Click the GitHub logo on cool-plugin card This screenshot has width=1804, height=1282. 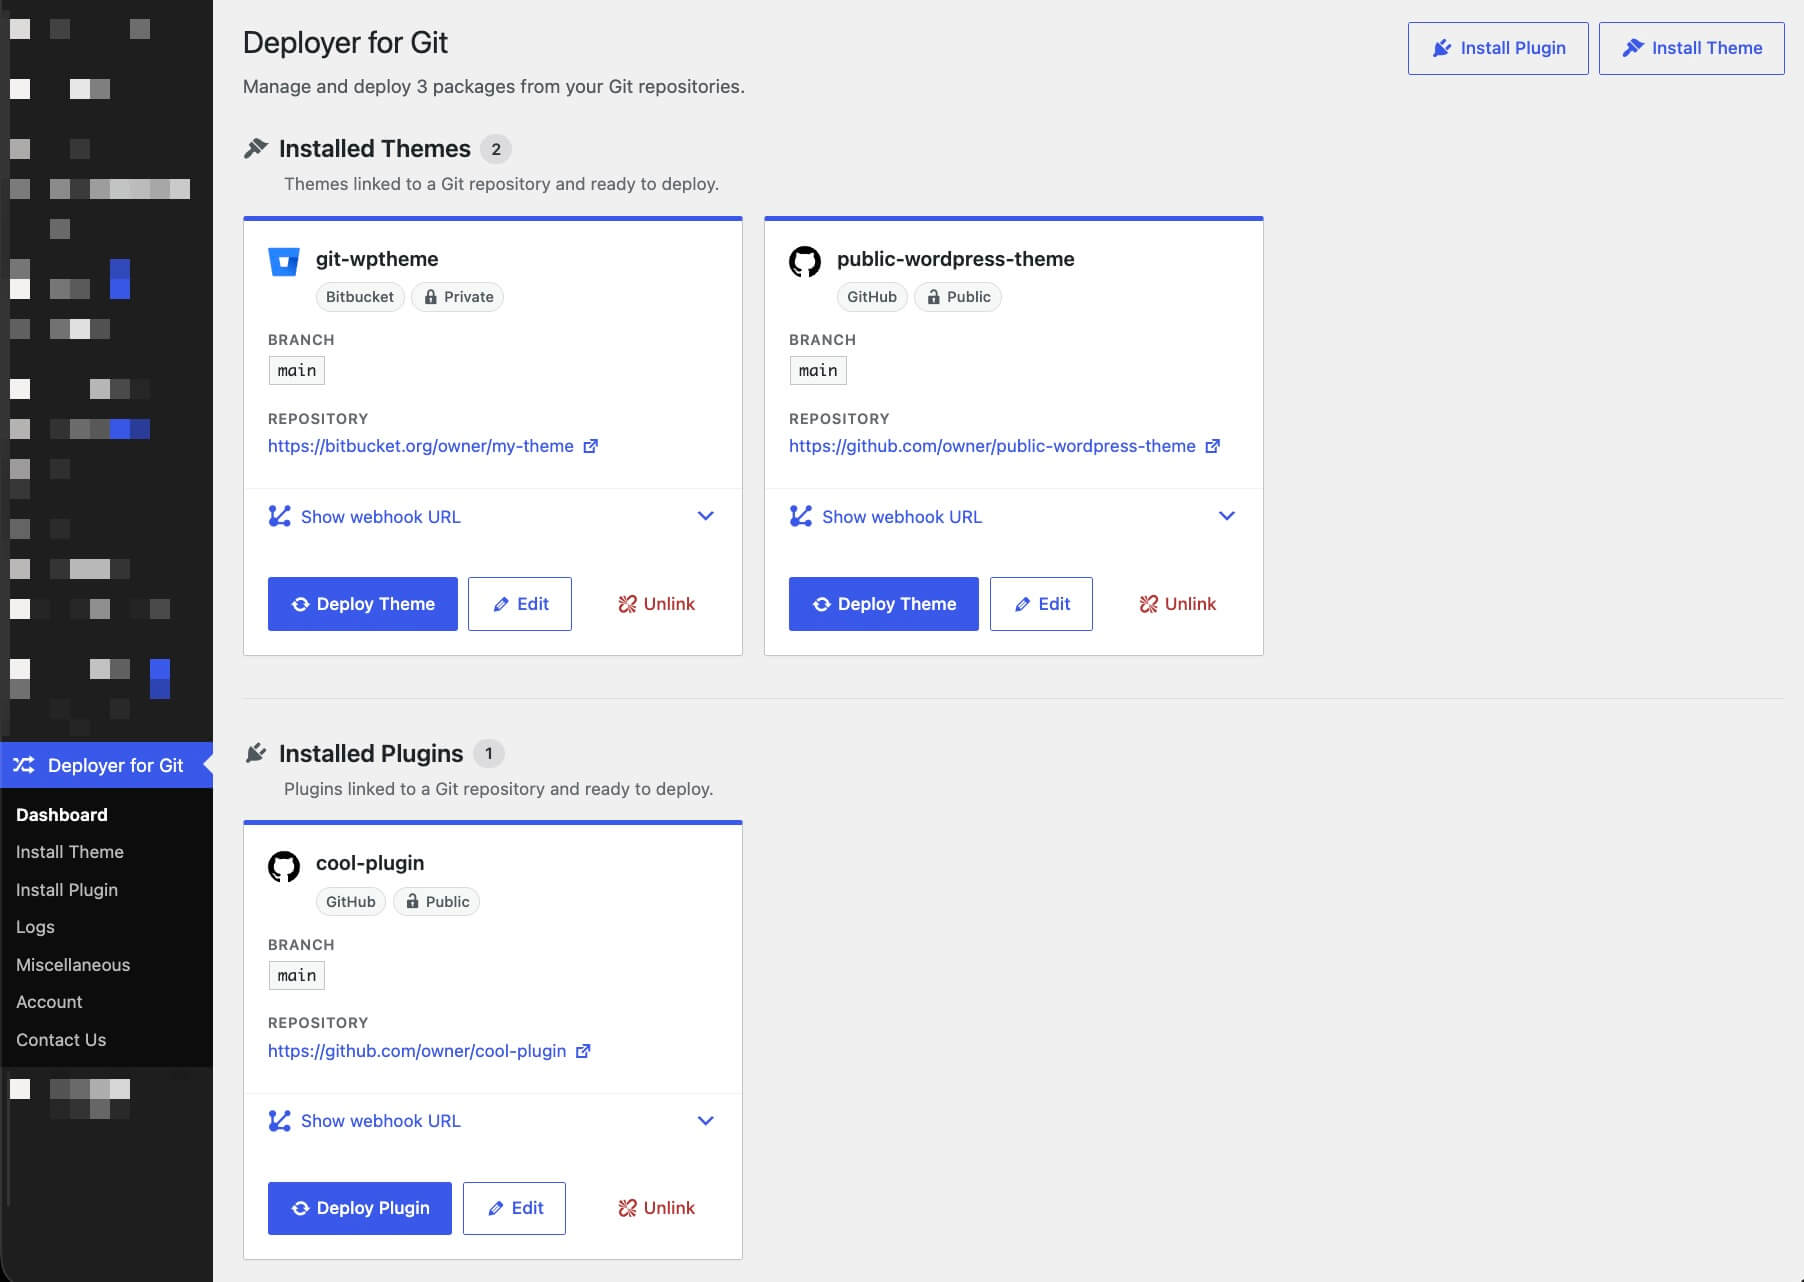[x=284, y=866]
